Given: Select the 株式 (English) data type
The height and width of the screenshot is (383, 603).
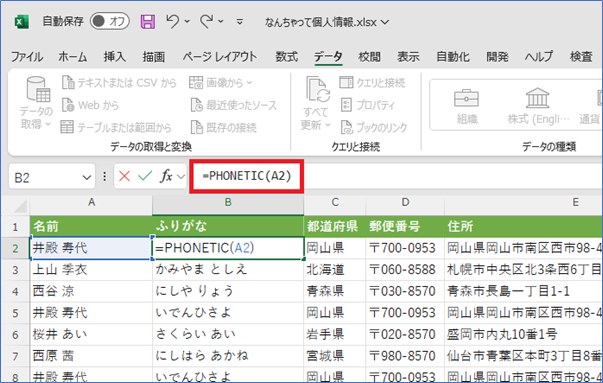Looking at the screenshot, I should coord(538,106).
